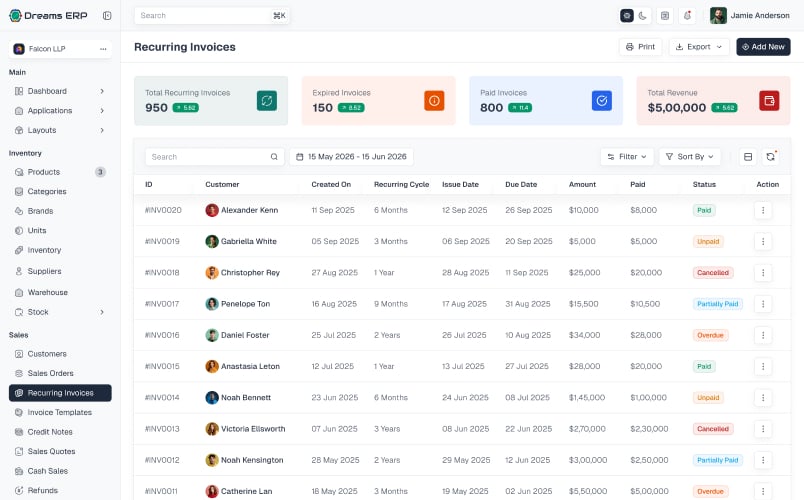Click the refresh icon above the table
The image size is (804, 500).
(770, 156)
